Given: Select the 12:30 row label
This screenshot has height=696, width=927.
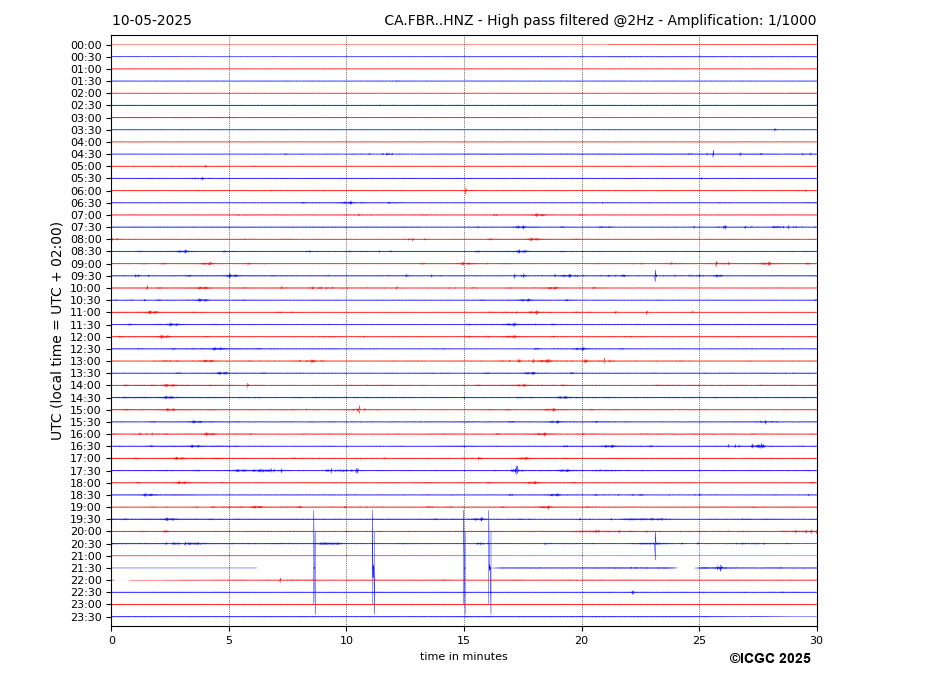Looking at the screenshot, I should [86, 349].
